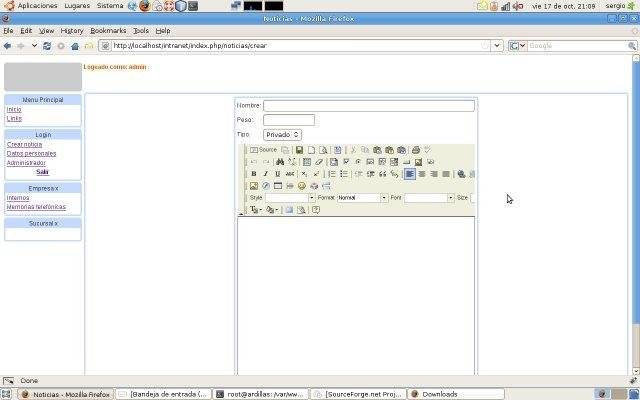This screenshot has width=640, height=400.
Task: Follow the Salir link
Action: click(x=42, y=172)
